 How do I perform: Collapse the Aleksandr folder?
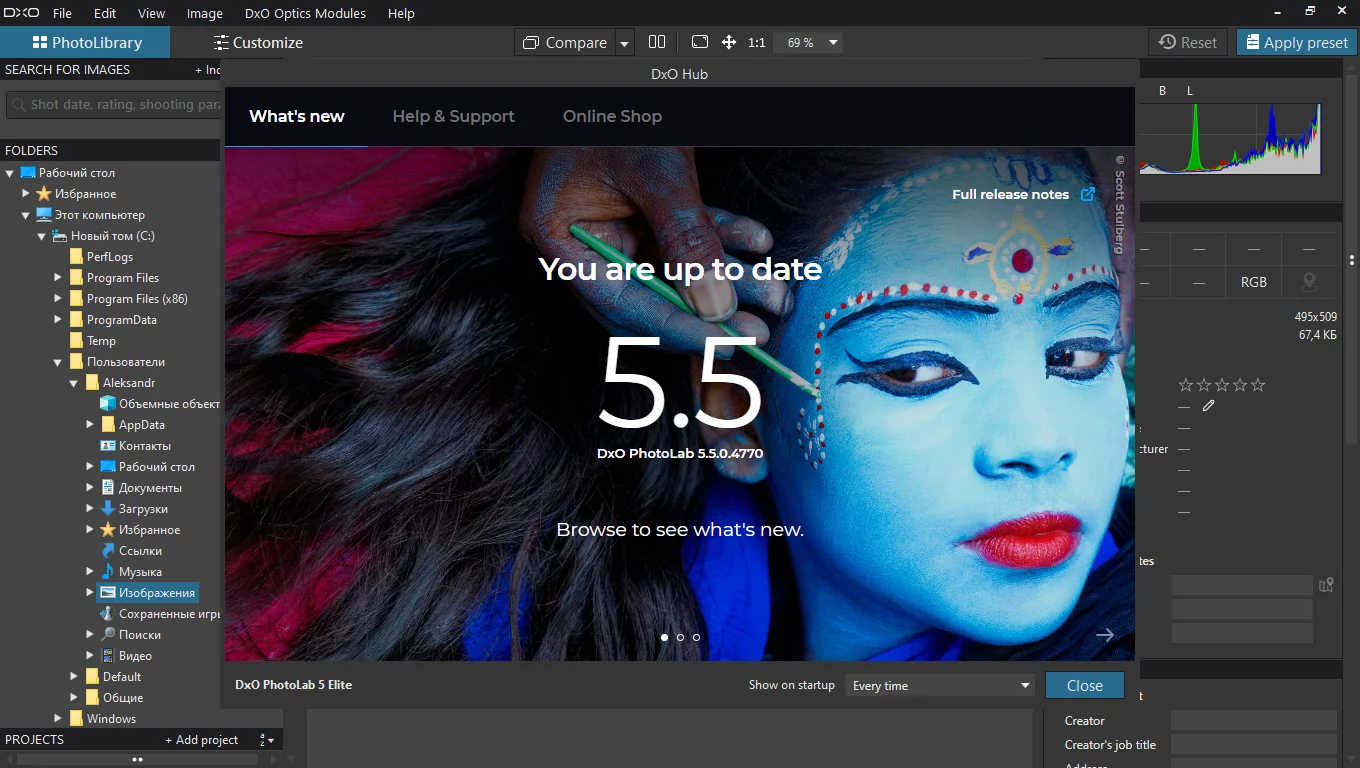(74, 383)
